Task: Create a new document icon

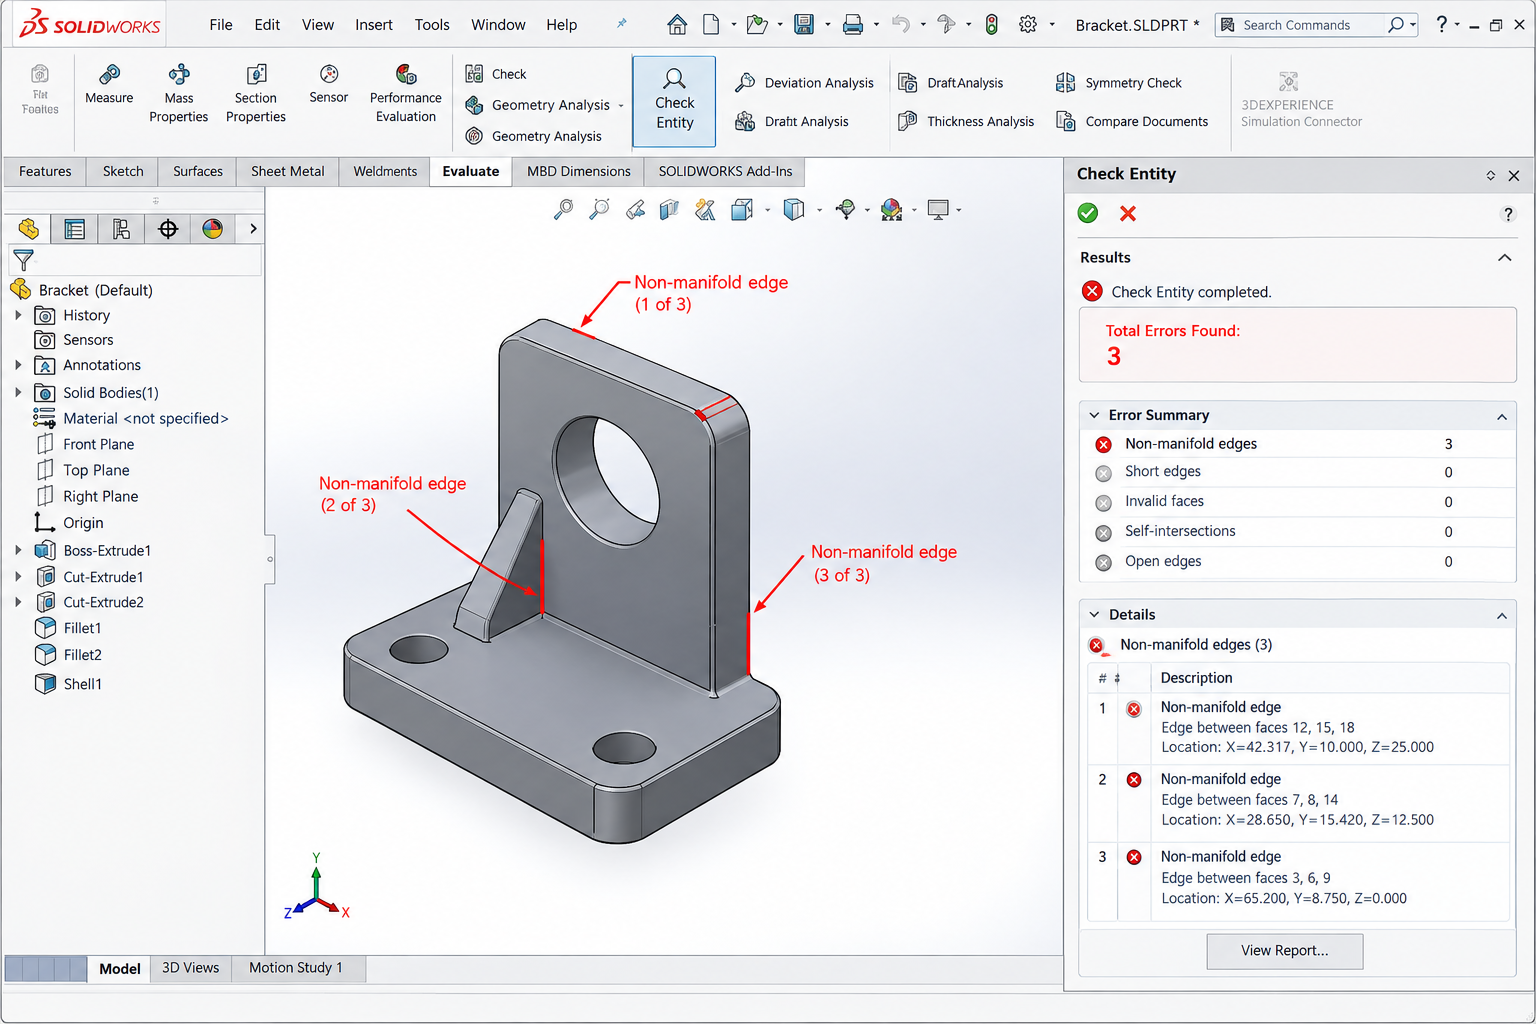Action: (711, 25)
